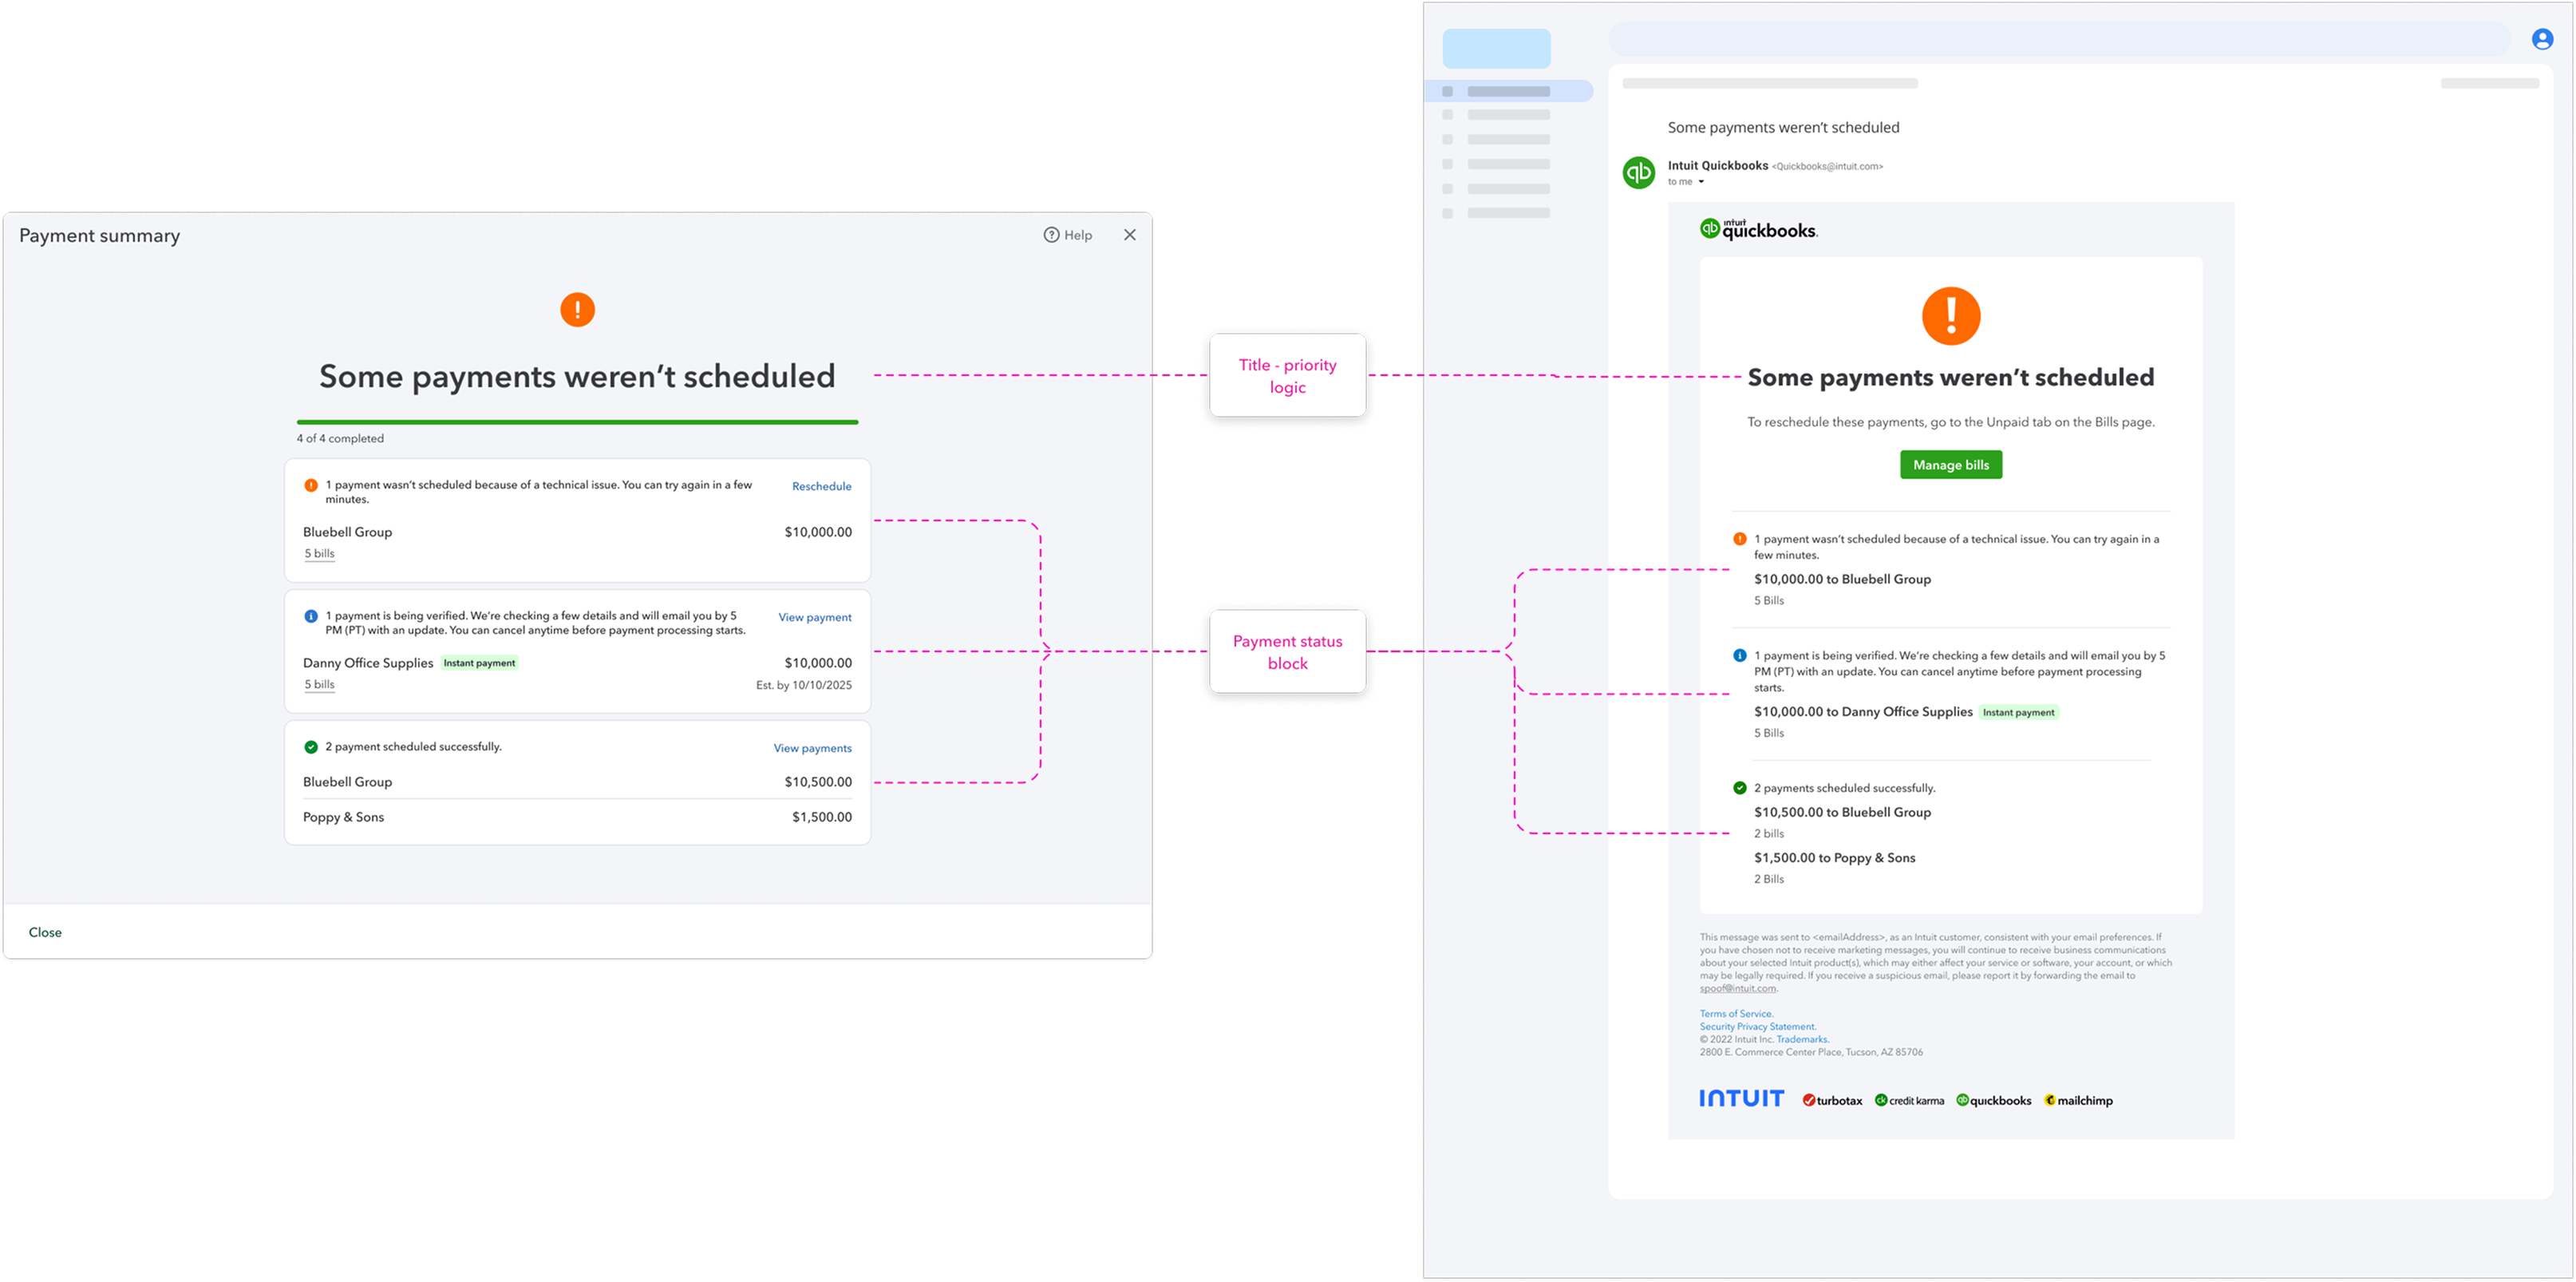Click green check icon in email scheduled row

pyautogui.click(x=1740, y=788)
